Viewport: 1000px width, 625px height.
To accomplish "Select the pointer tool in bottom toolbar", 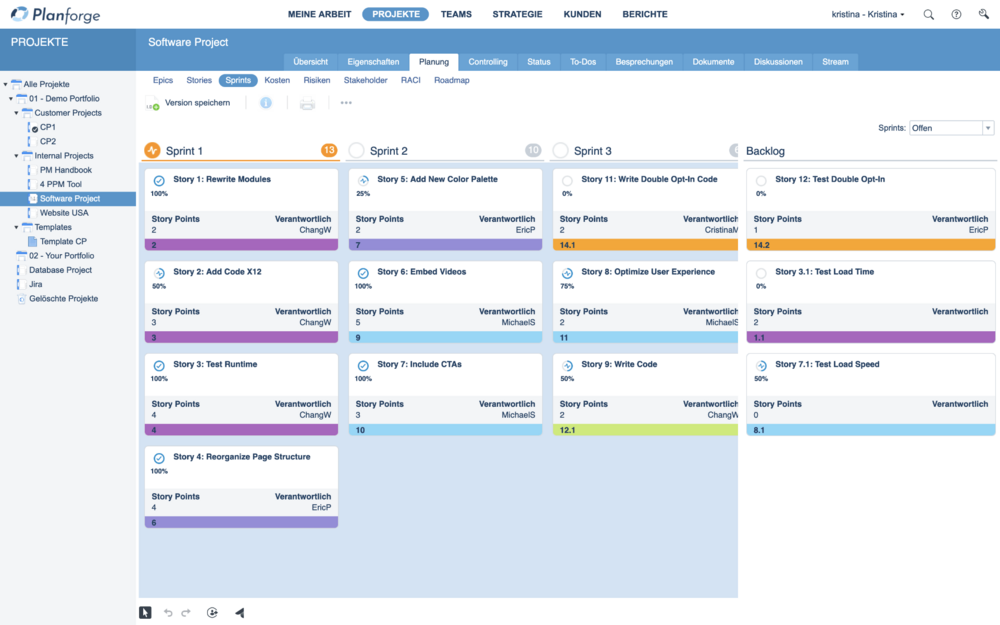I will click(x=145, y=612).
